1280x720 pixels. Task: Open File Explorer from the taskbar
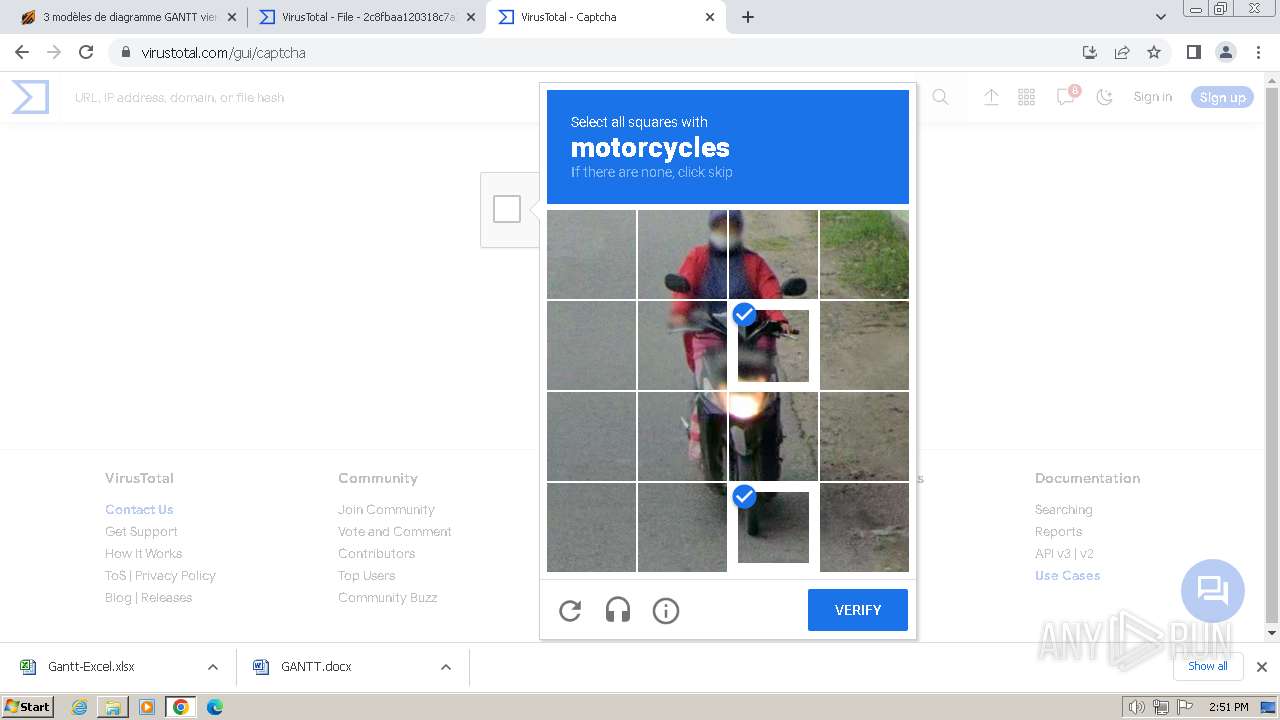point(113,707)
